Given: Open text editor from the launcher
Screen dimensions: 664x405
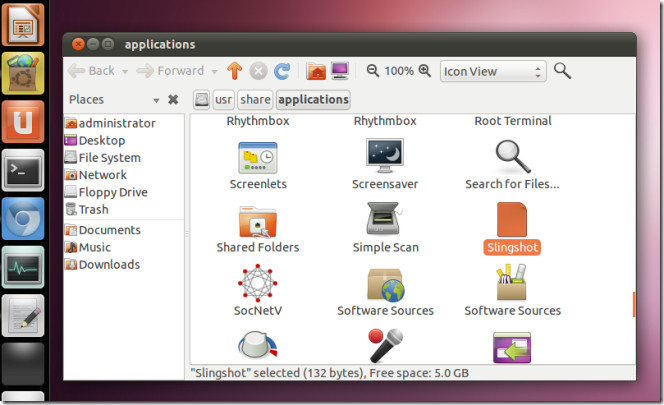Looking at the screenshot, I should (23, 316).
